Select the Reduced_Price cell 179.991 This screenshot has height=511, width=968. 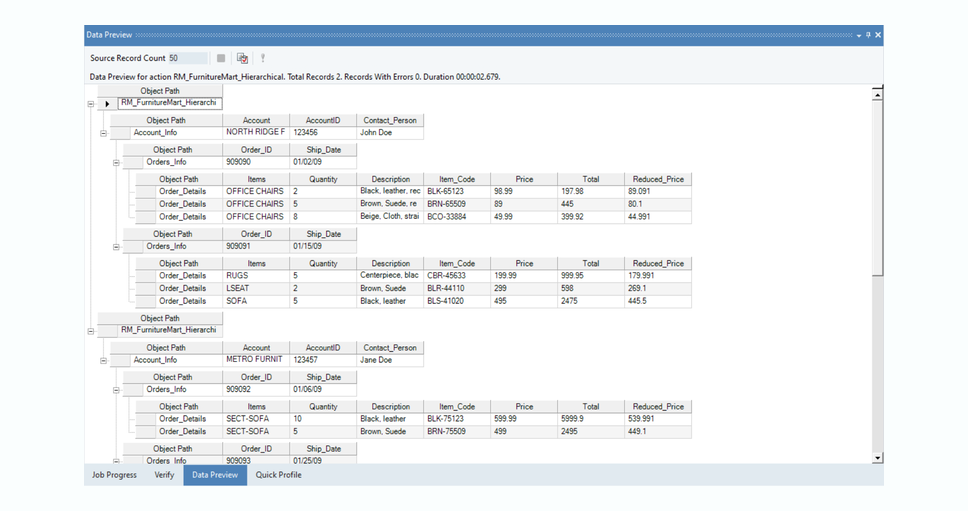click(658, 276)
